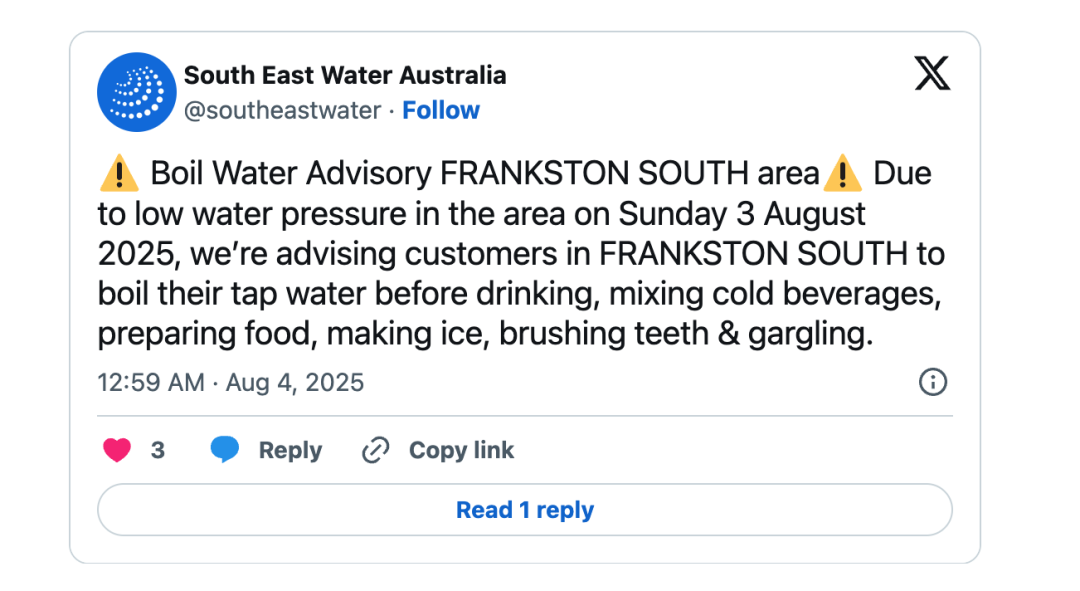Click 'Aug 4, 2025' date text
This screenshot has height=591, width=1080.
pos(293,382)
